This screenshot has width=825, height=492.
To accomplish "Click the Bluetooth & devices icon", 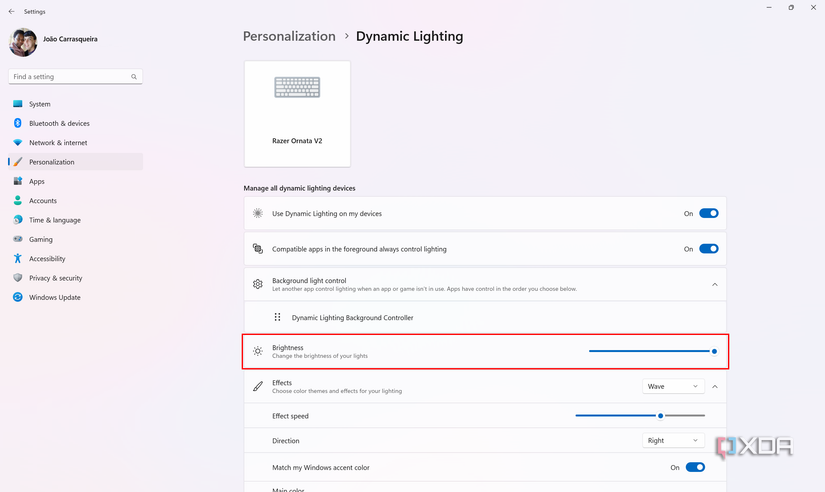I will pyautogui.click(x=18, y=123).
